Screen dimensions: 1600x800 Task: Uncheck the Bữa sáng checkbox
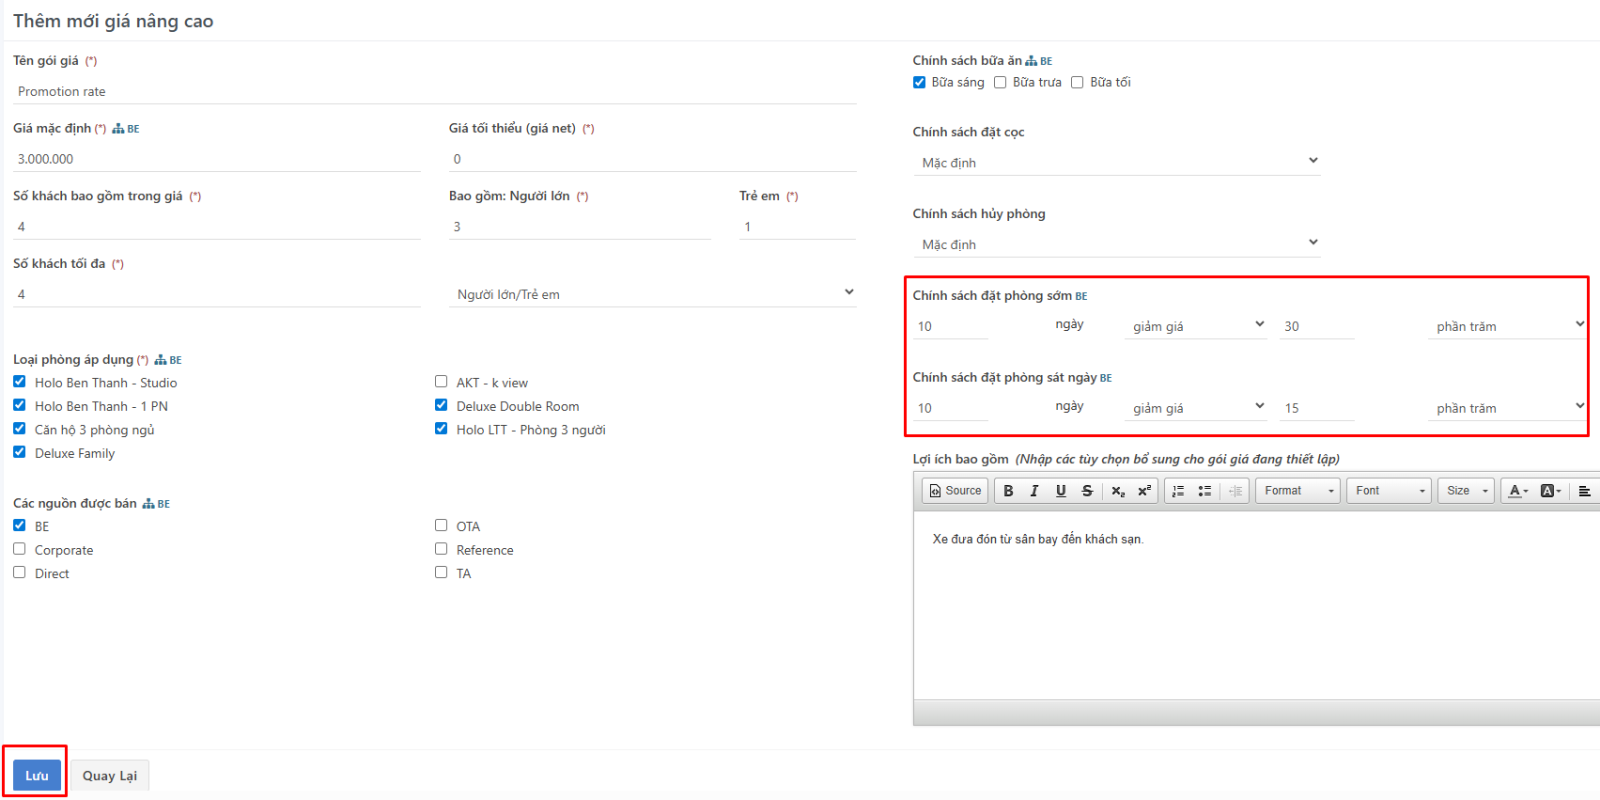tap(919, 82)
